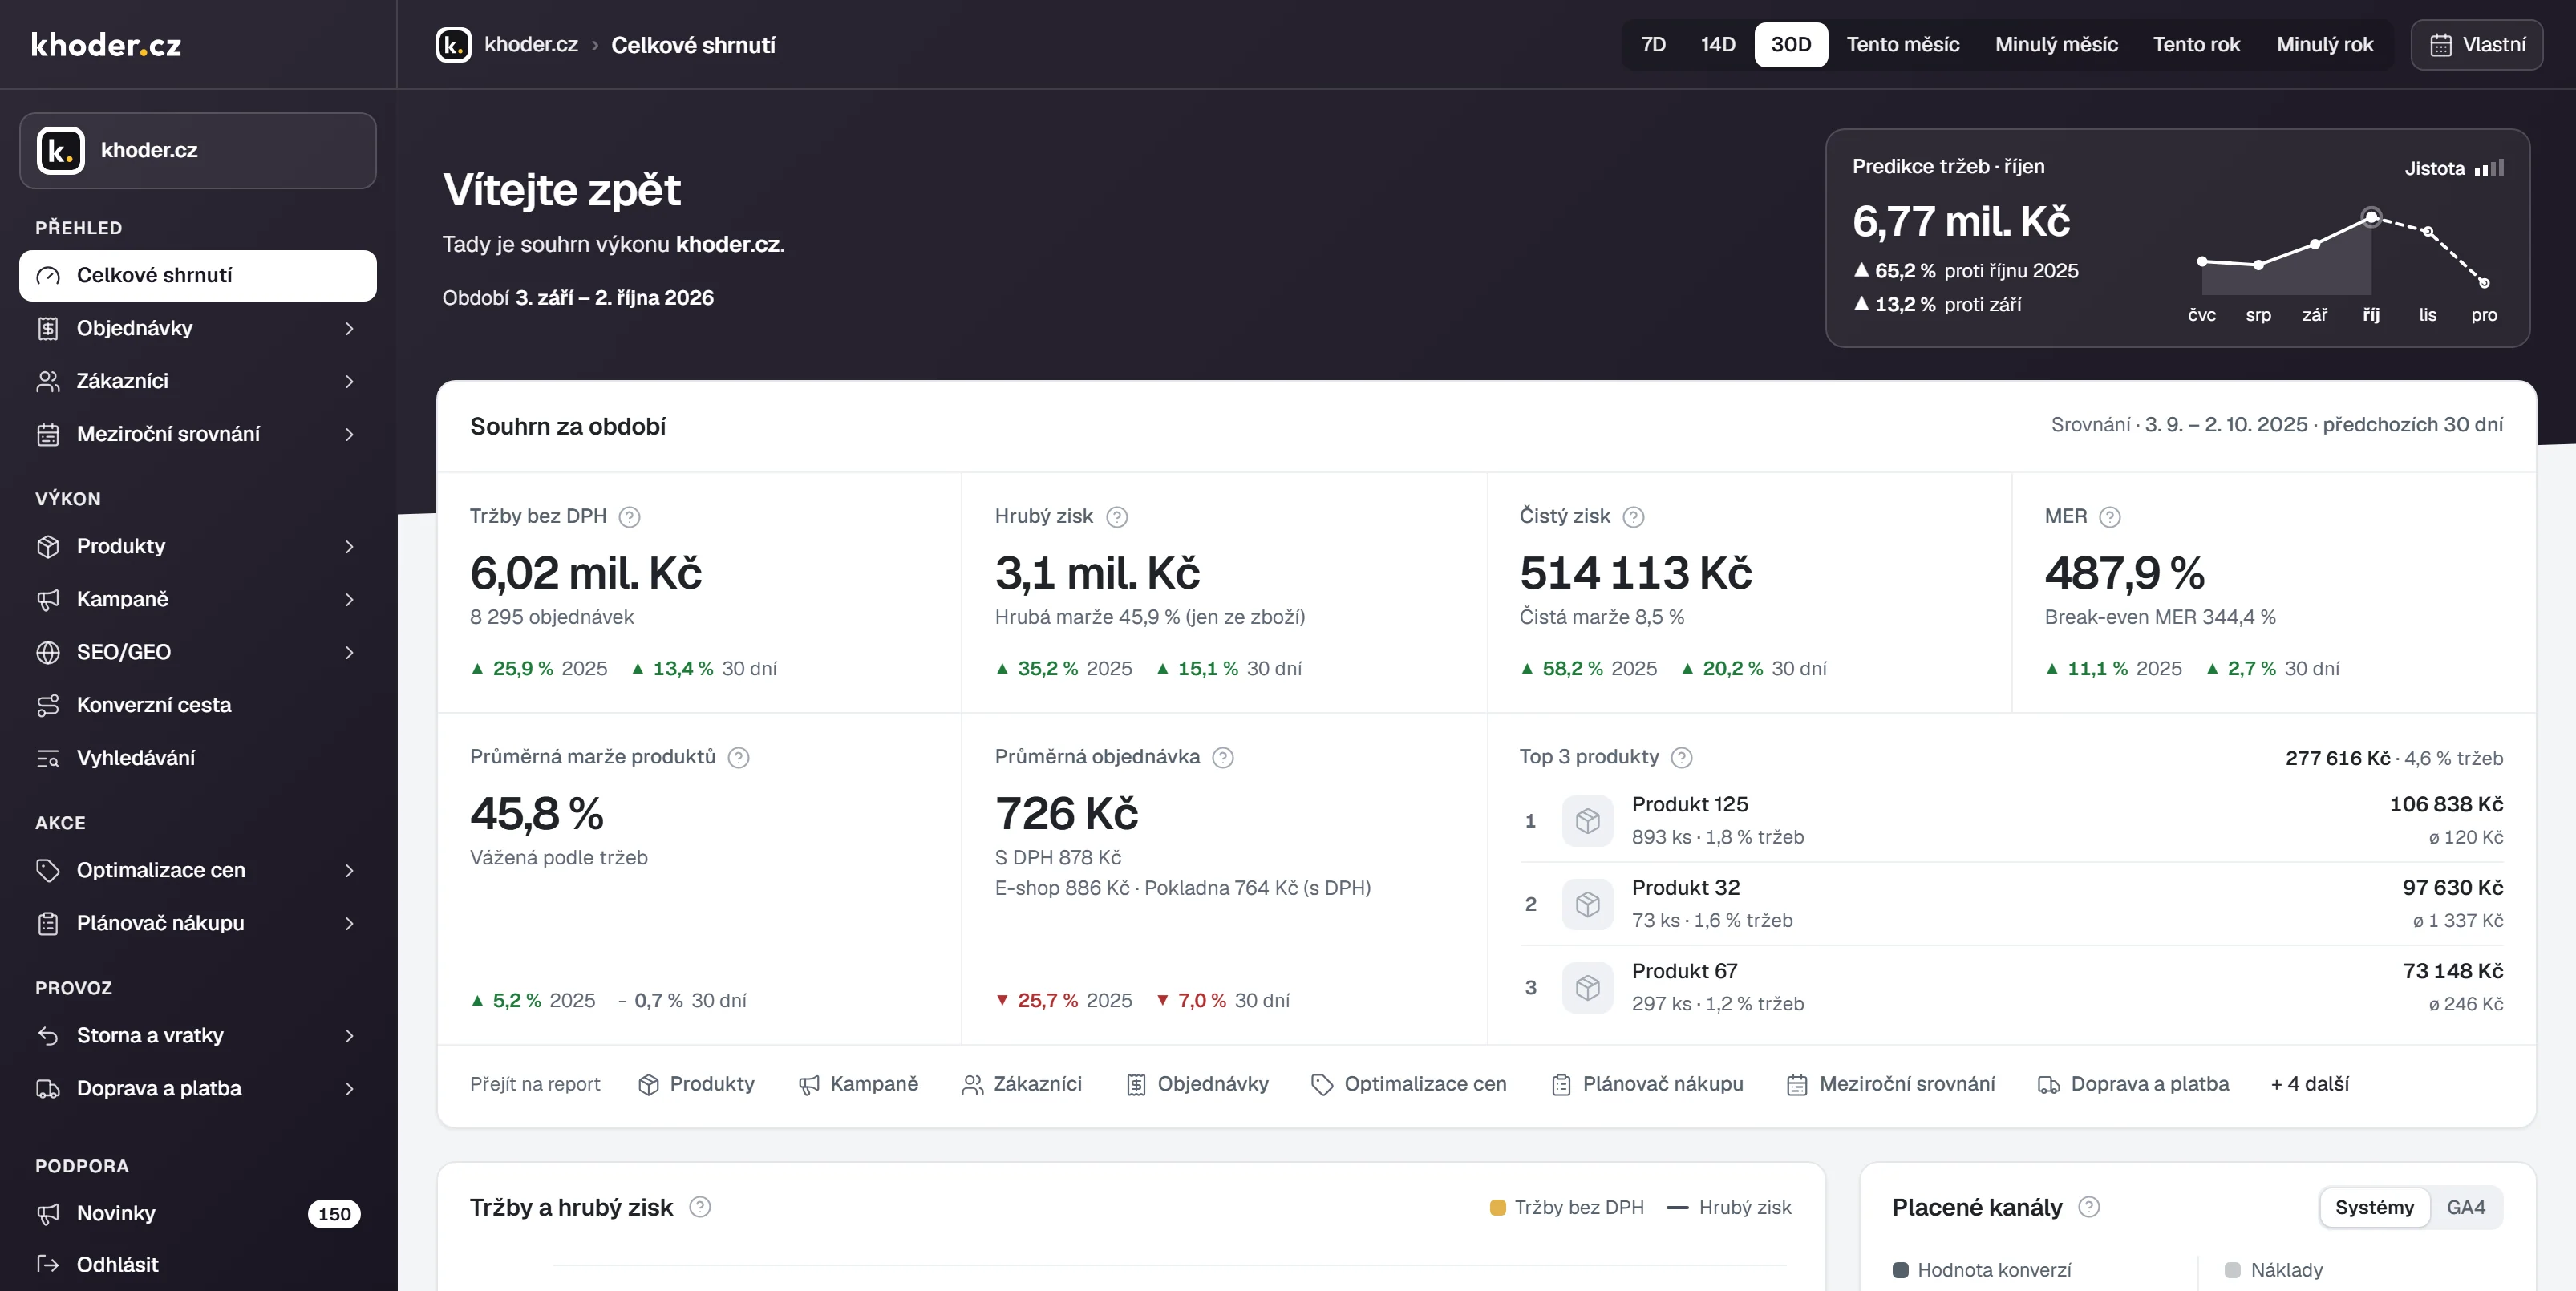Toggle the Tržby bez DPH legend entry
Viewport: 2576px width, 1291px height.
pos(1566,1207)
